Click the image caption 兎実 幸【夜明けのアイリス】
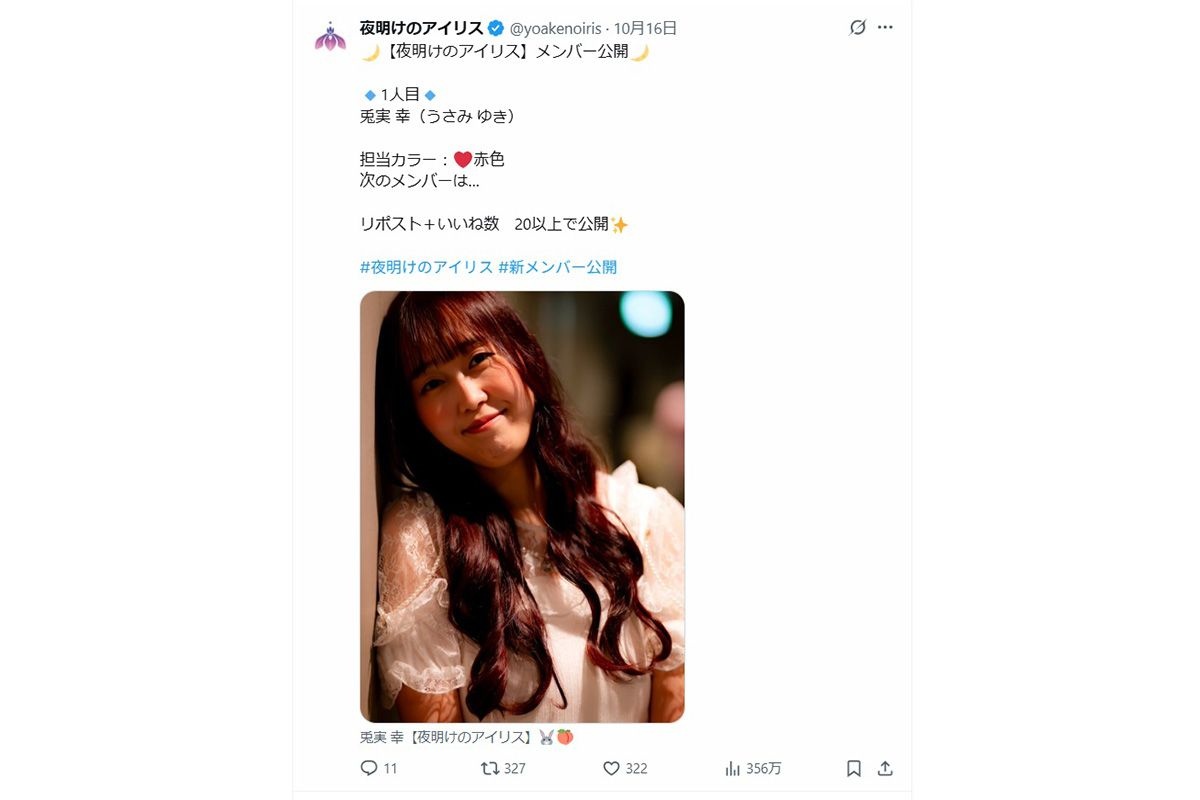 coord(445,737)
